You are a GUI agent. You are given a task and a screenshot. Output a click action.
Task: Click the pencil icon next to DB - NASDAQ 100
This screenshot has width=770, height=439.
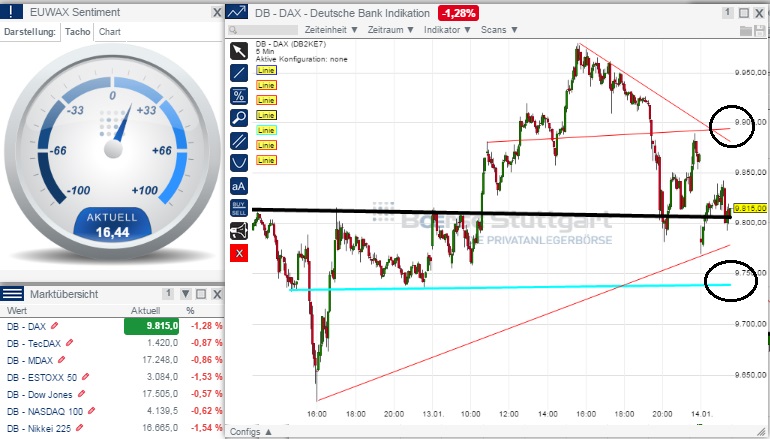click(91, 411)
